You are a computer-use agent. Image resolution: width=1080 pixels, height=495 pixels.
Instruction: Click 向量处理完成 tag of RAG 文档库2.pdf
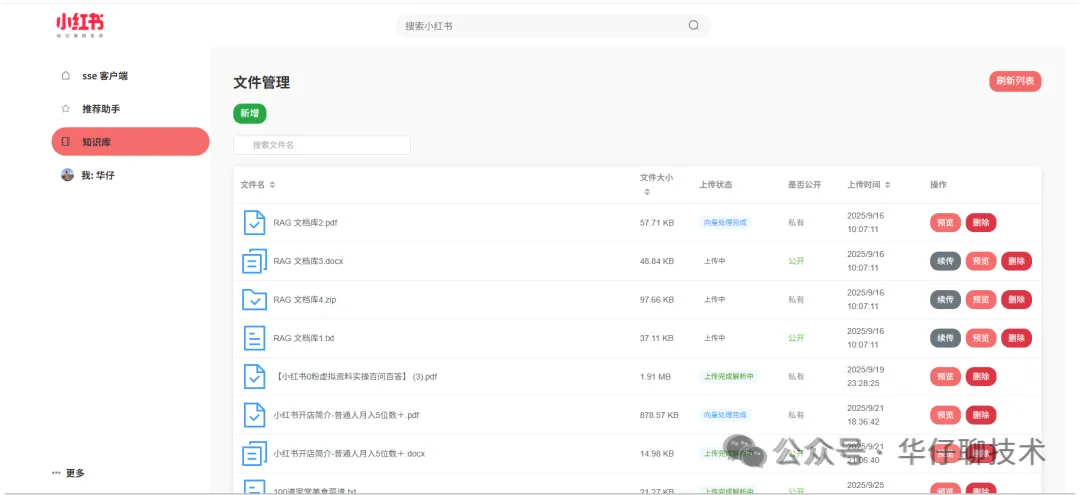(725, 222)
